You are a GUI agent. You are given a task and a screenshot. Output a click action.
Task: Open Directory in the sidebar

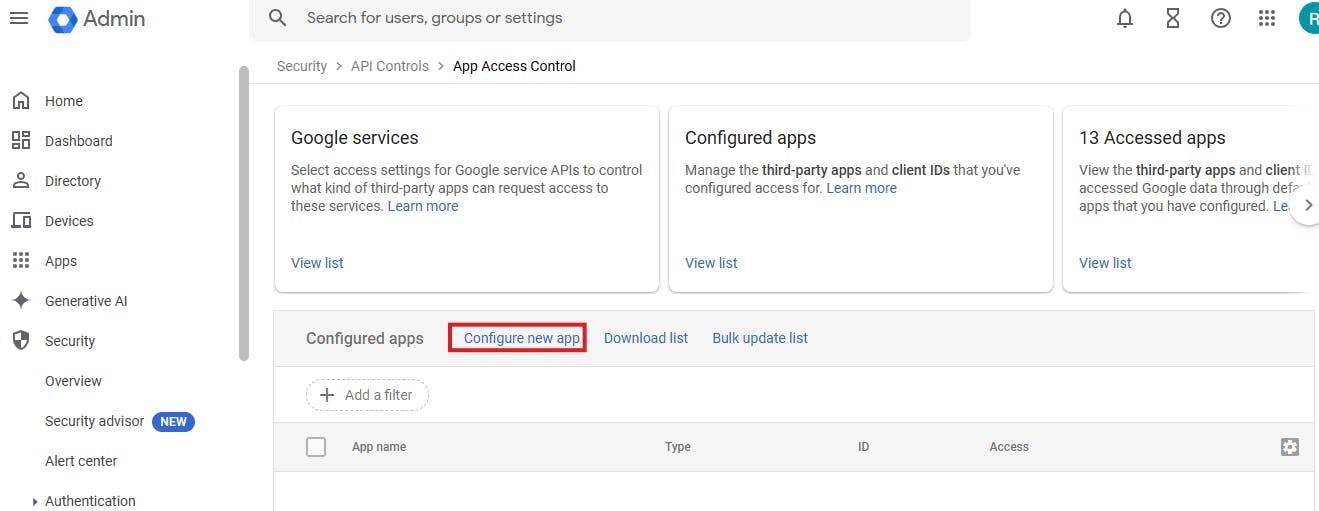73,181
